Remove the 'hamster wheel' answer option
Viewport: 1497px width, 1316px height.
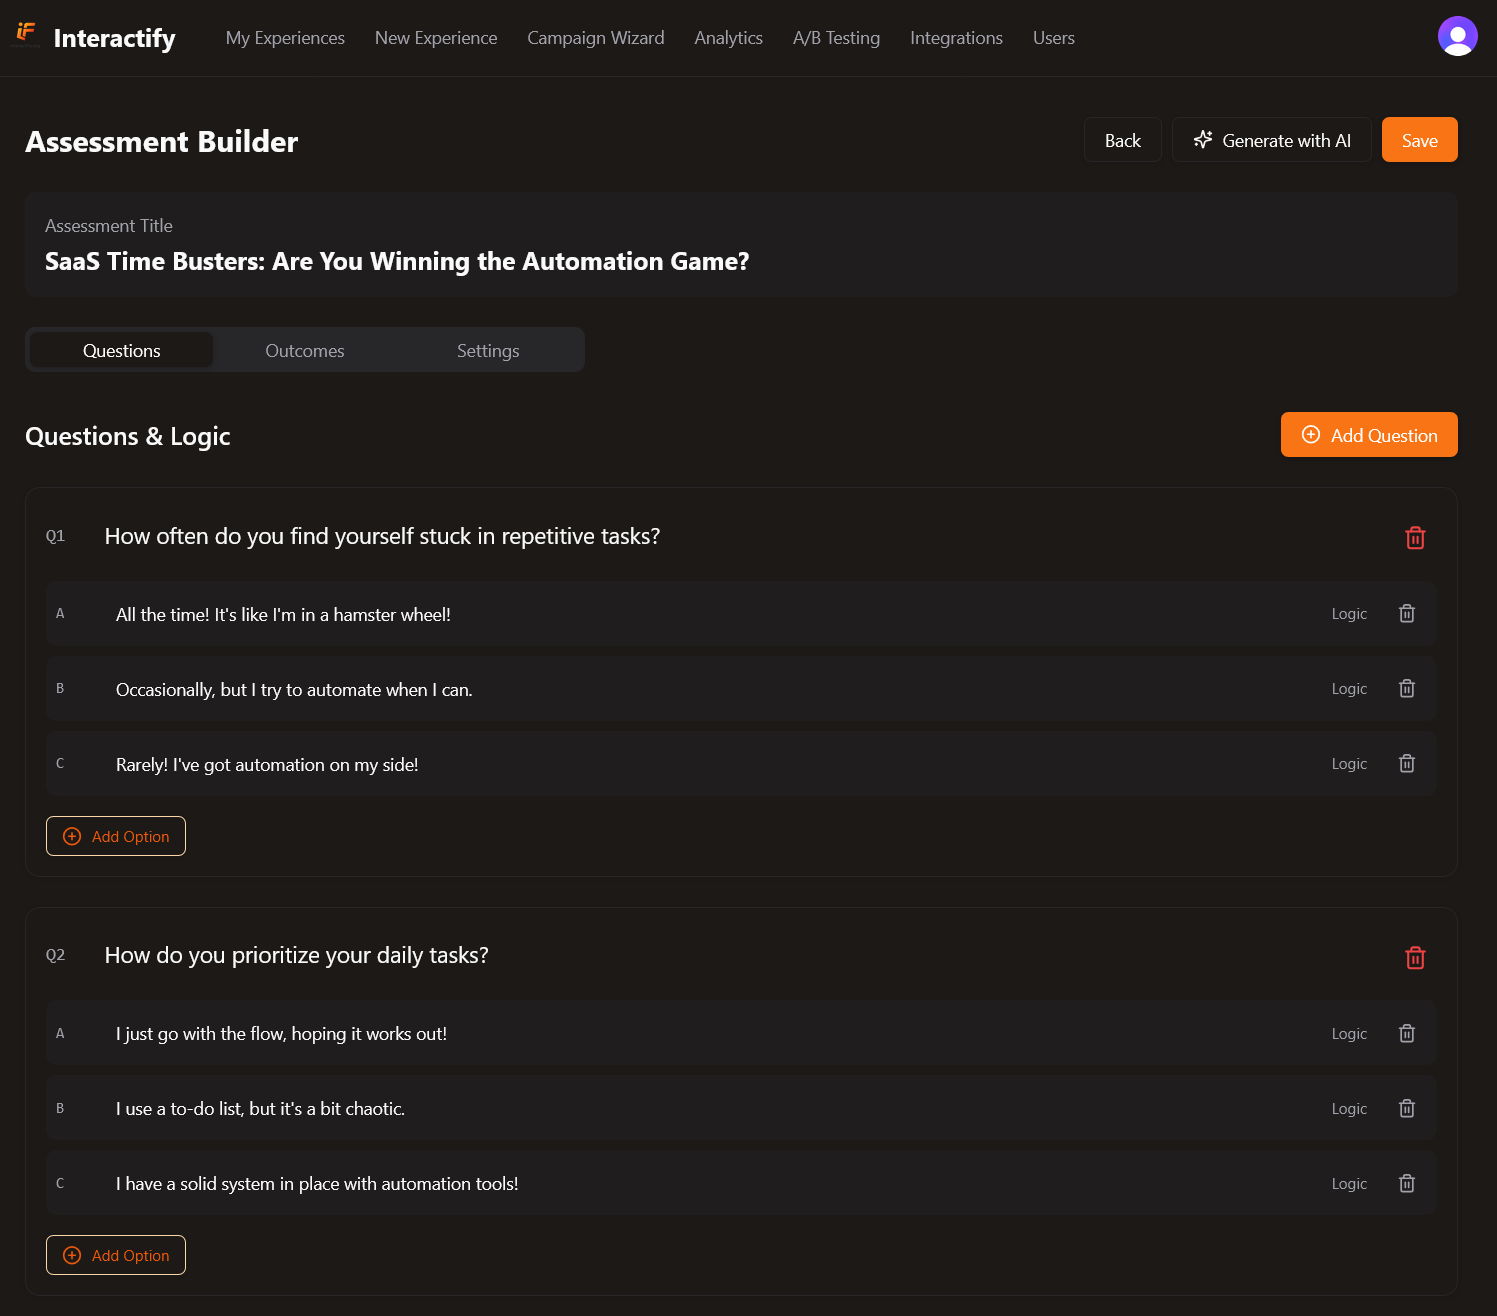click(1406, 613)
